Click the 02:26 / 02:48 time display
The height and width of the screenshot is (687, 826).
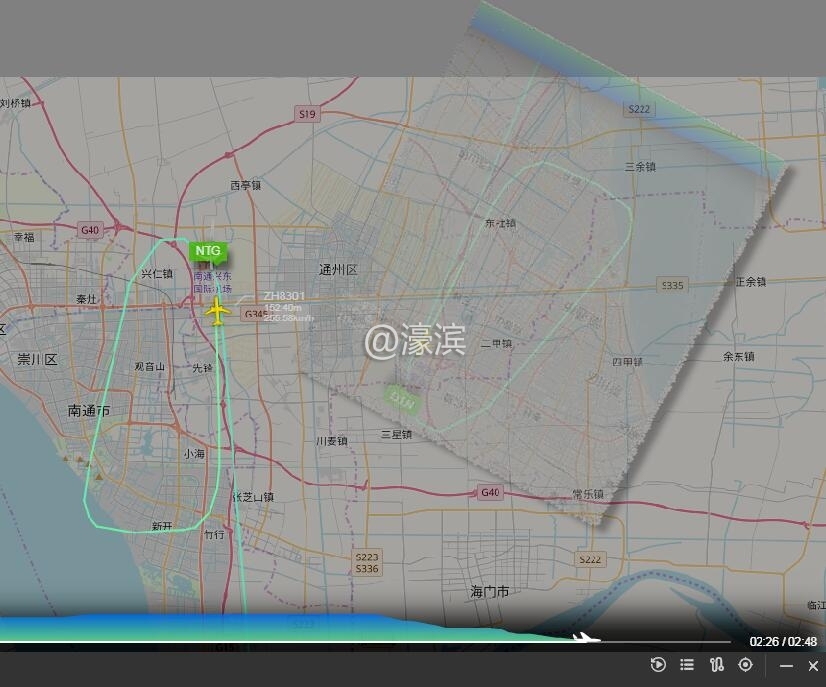[x=782, y=642]
